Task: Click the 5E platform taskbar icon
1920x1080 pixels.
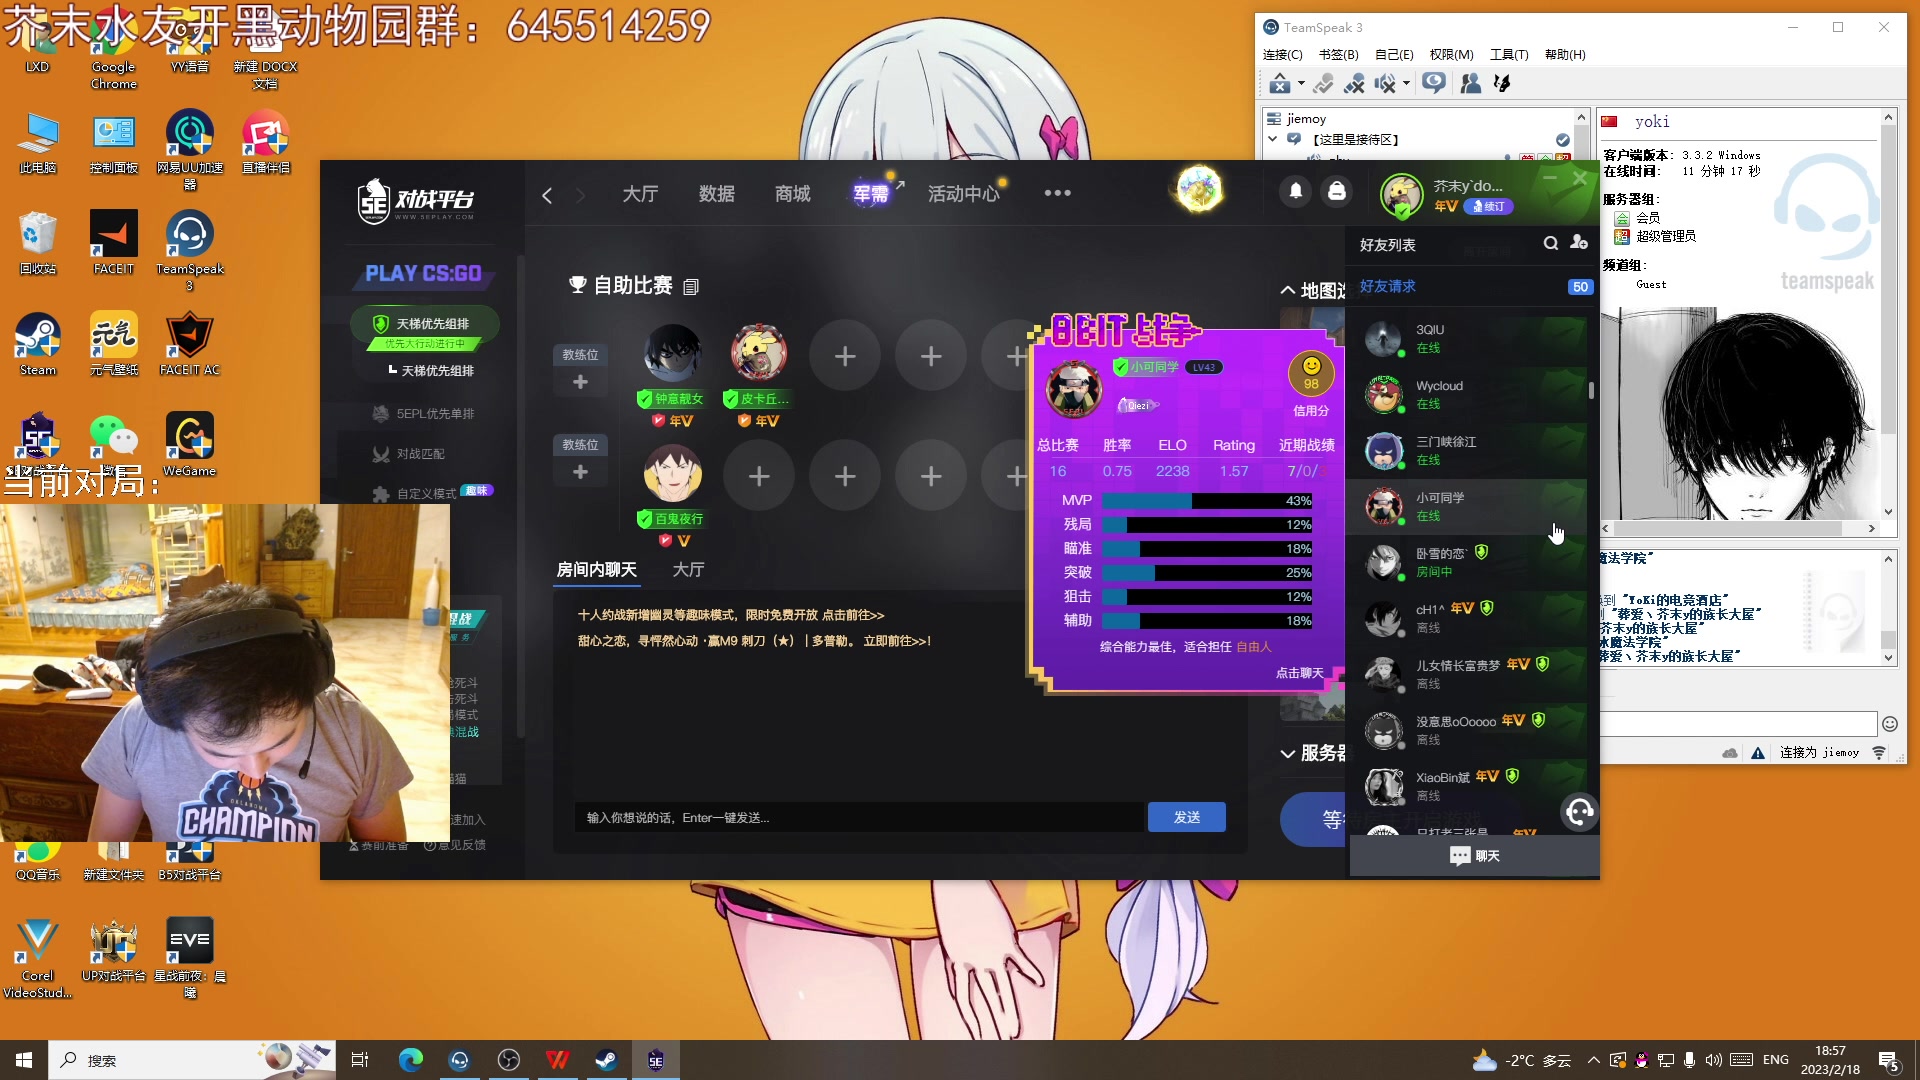Action: coord(656,1060)
